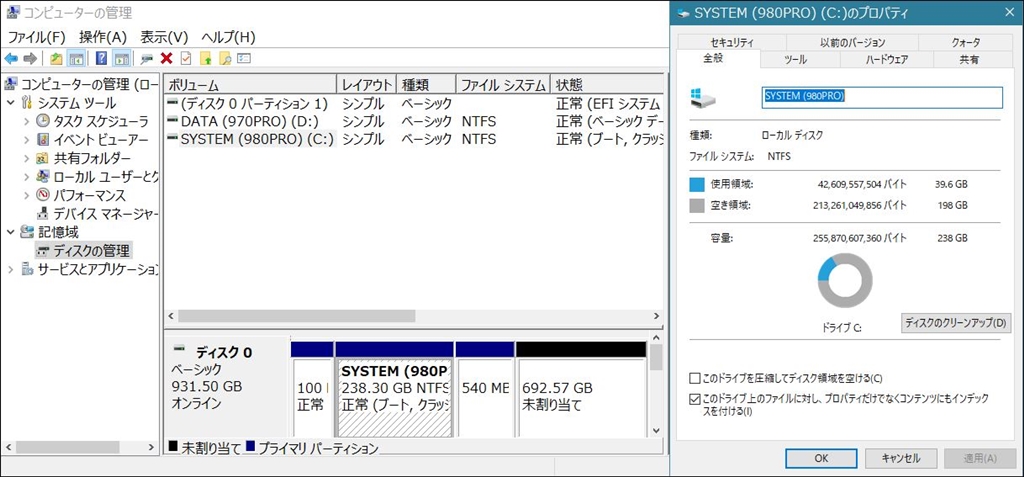This screenshot has height=477, width=1024.
Task: Open the ファイル(F) menu
Action: [37, 37]
